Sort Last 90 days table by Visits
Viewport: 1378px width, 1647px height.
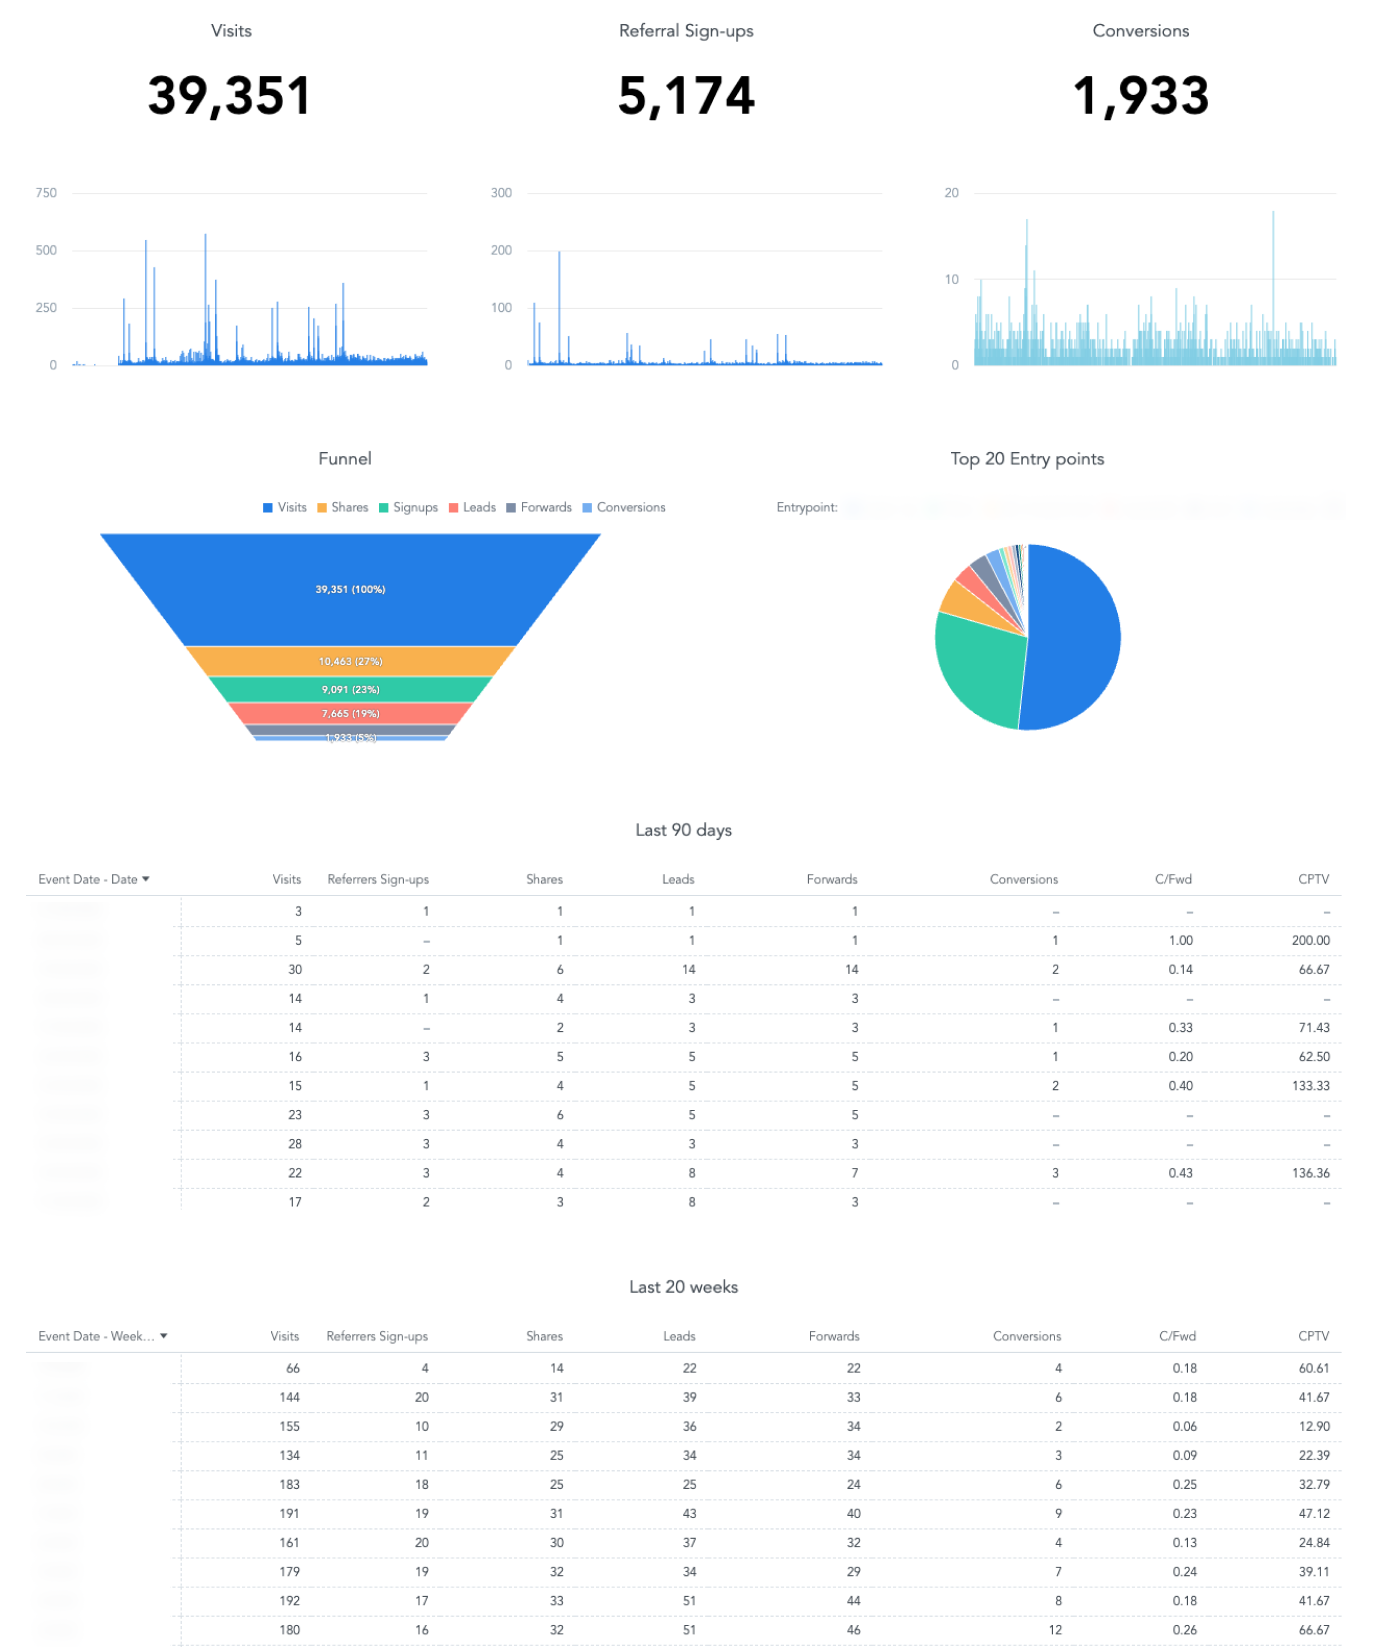pyautogui.click(x=287, y=880)
